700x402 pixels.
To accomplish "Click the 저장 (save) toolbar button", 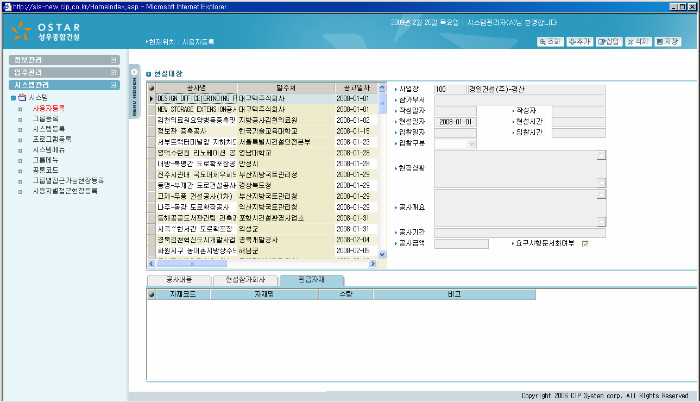I will pyautogui.click(x=669, y=42).
